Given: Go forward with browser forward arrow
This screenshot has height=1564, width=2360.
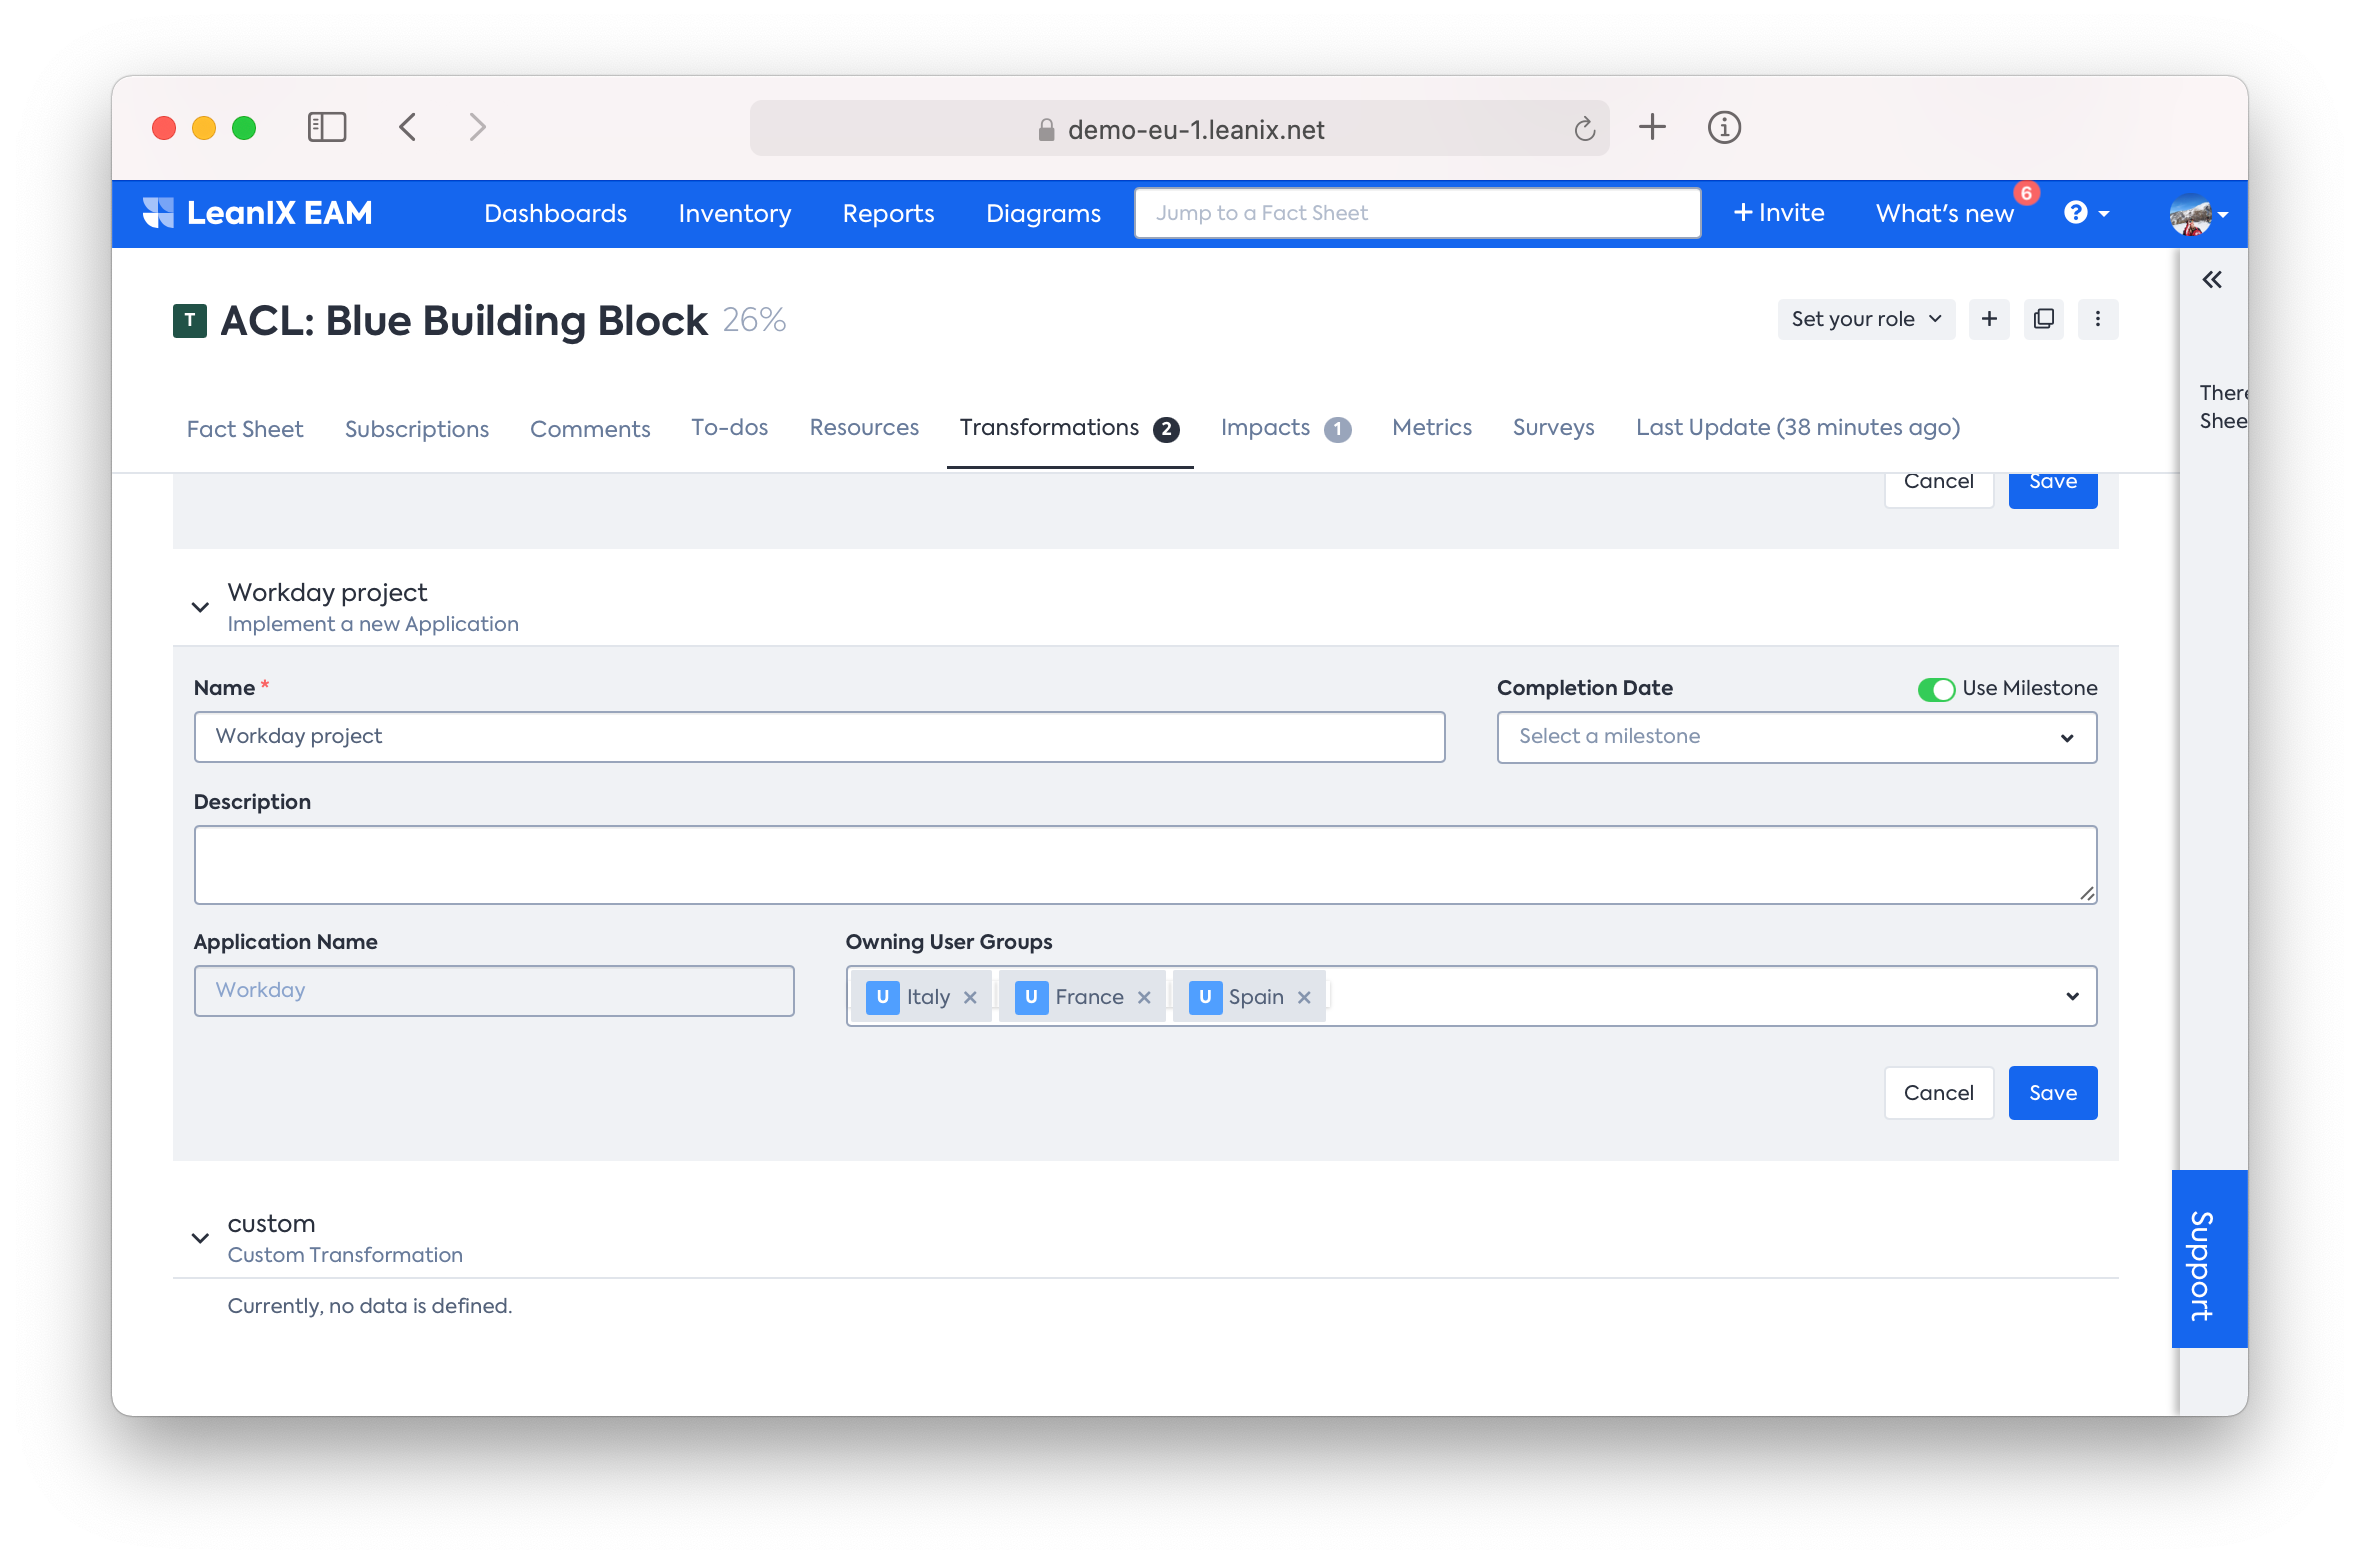Looking at the screenshot, I should click(477, 127).
